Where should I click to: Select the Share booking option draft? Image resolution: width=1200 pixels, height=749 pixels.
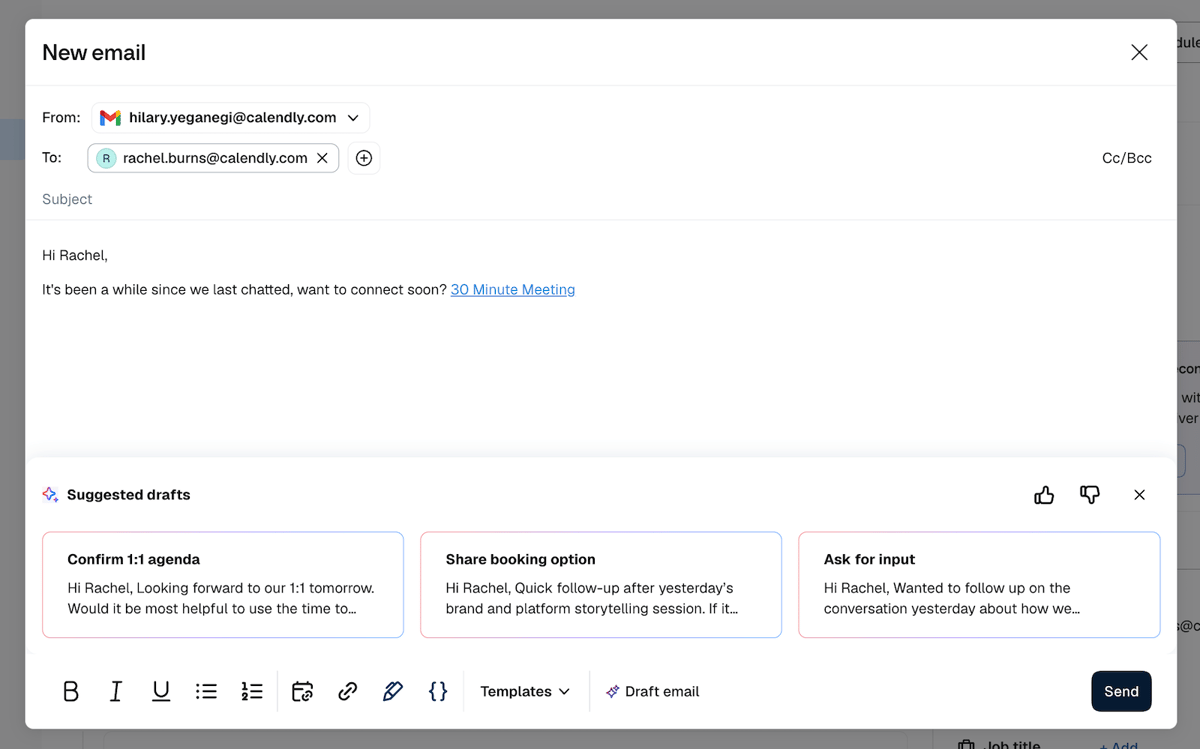click(601, 585)
